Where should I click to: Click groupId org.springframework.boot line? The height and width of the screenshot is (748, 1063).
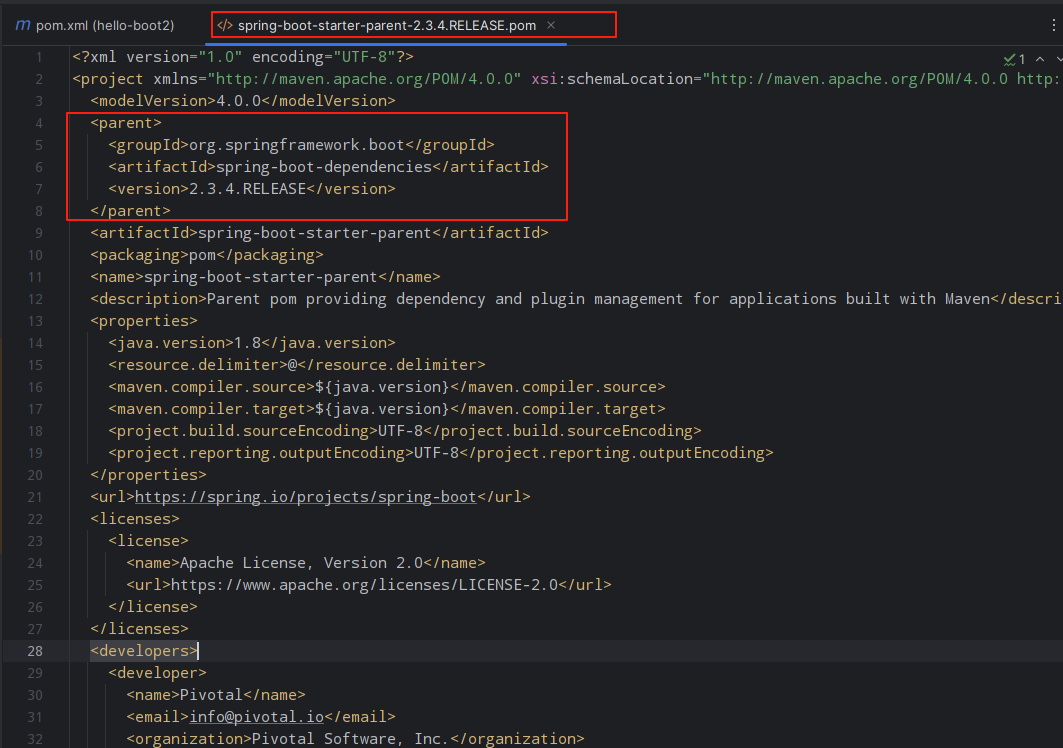point(301,144)
